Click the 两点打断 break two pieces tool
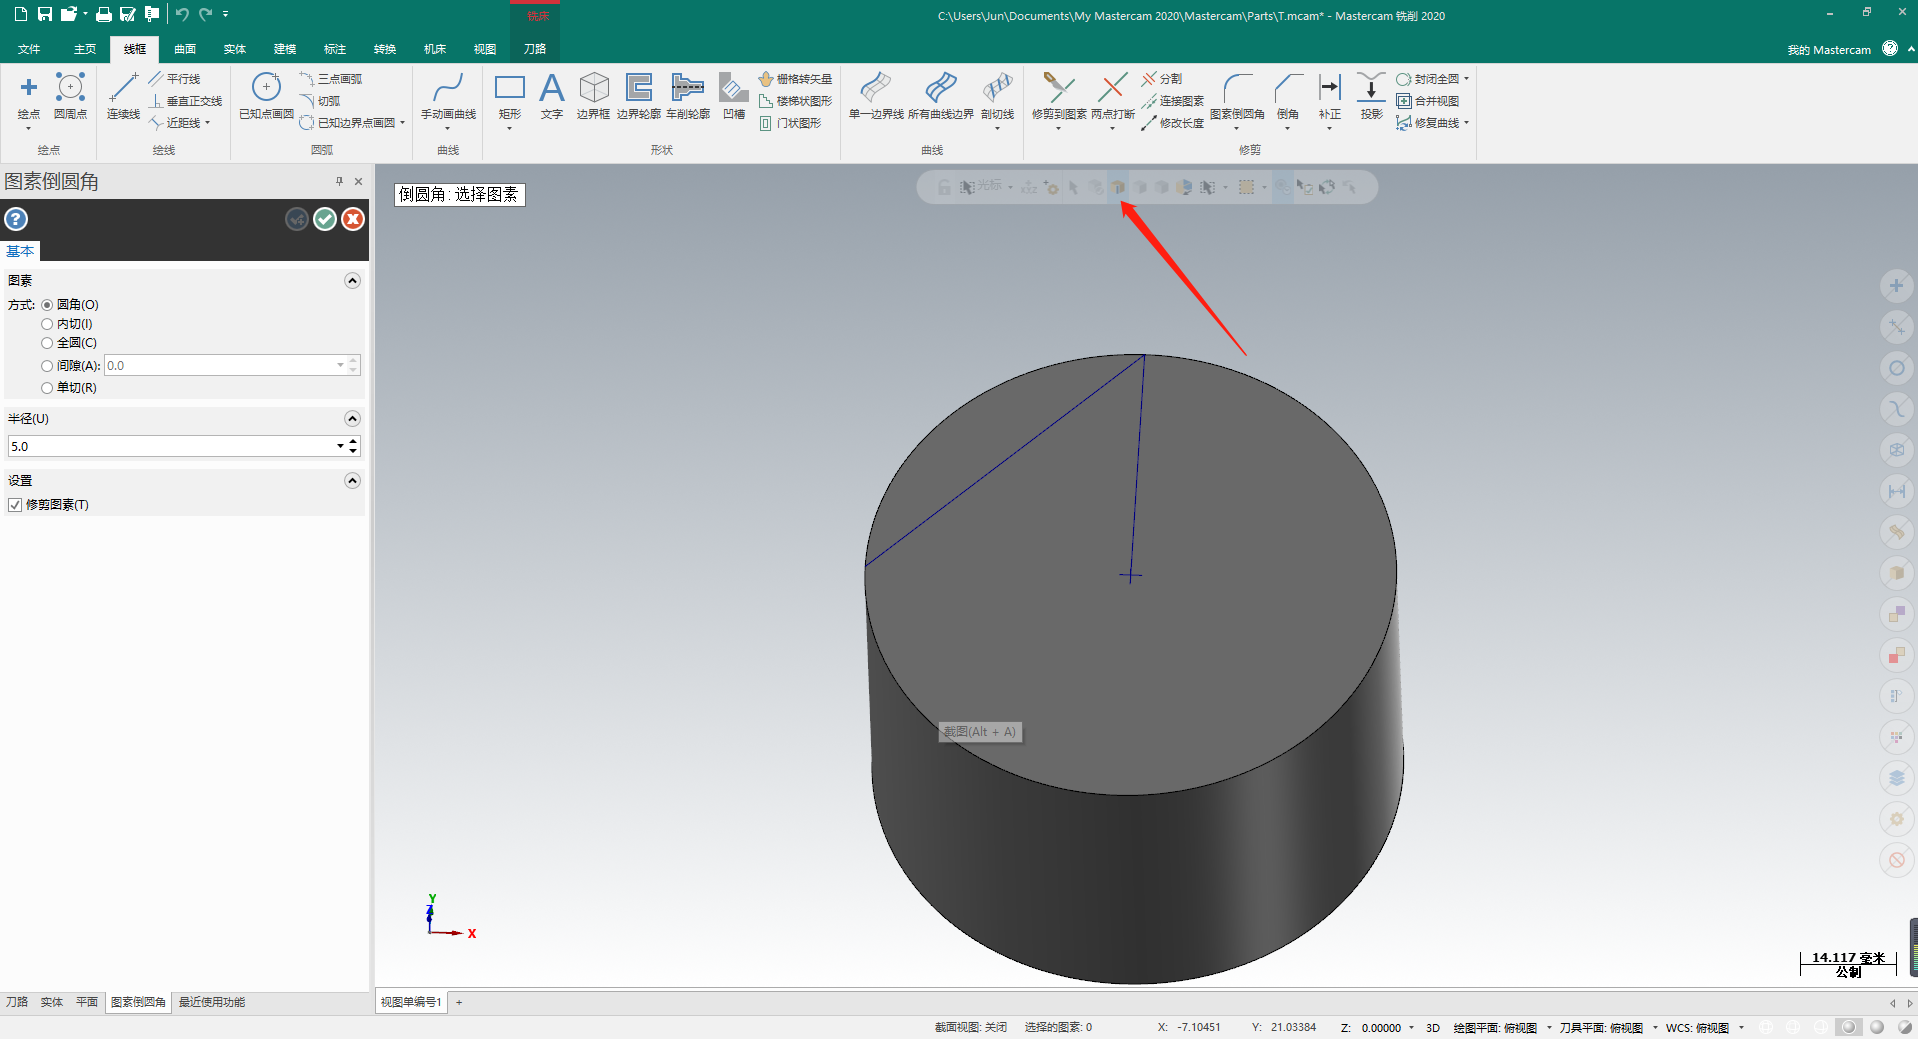1918x1039 pixels. 1113,97
